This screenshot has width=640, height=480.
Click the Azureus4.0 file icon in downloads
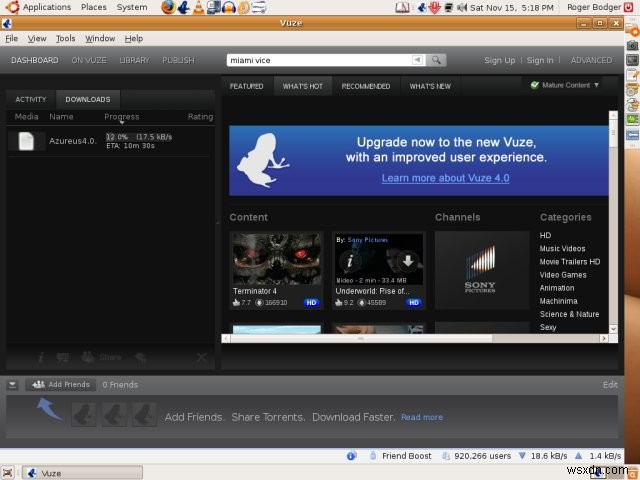(x=26, y=141)
